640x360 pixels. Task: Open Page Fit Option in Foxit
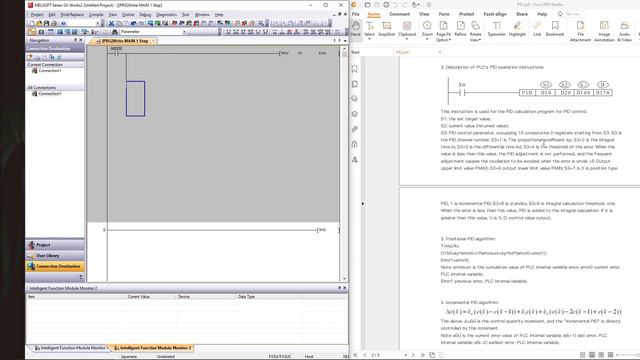coord(443,31)
